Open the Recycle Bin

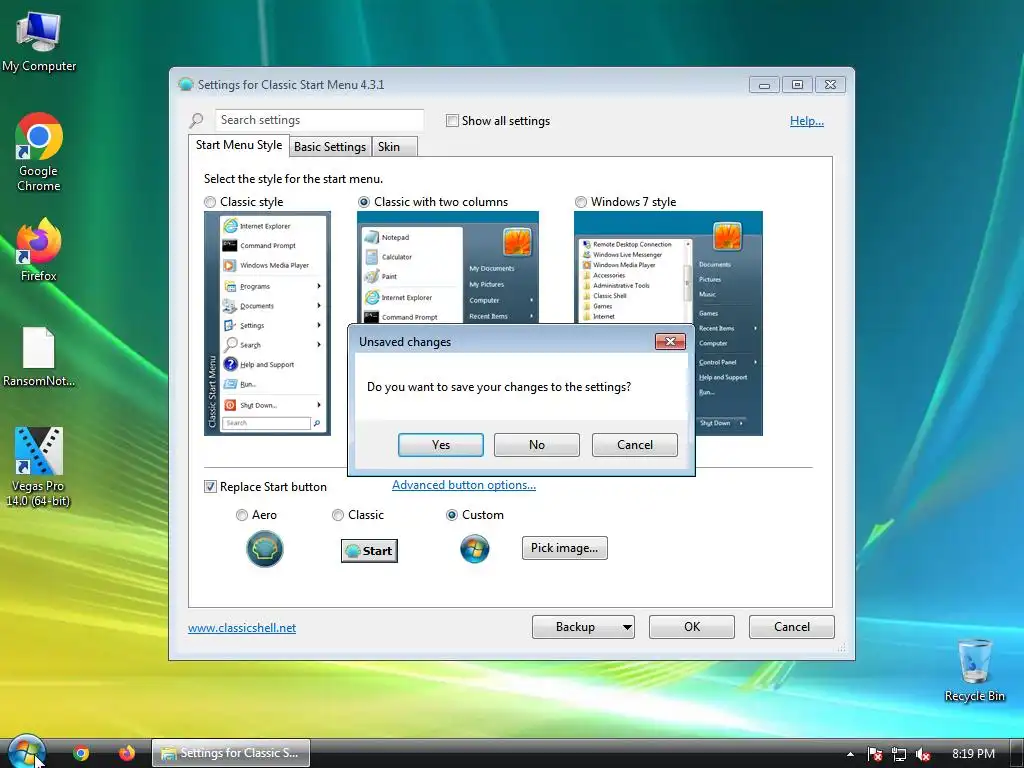click(974, 670)
